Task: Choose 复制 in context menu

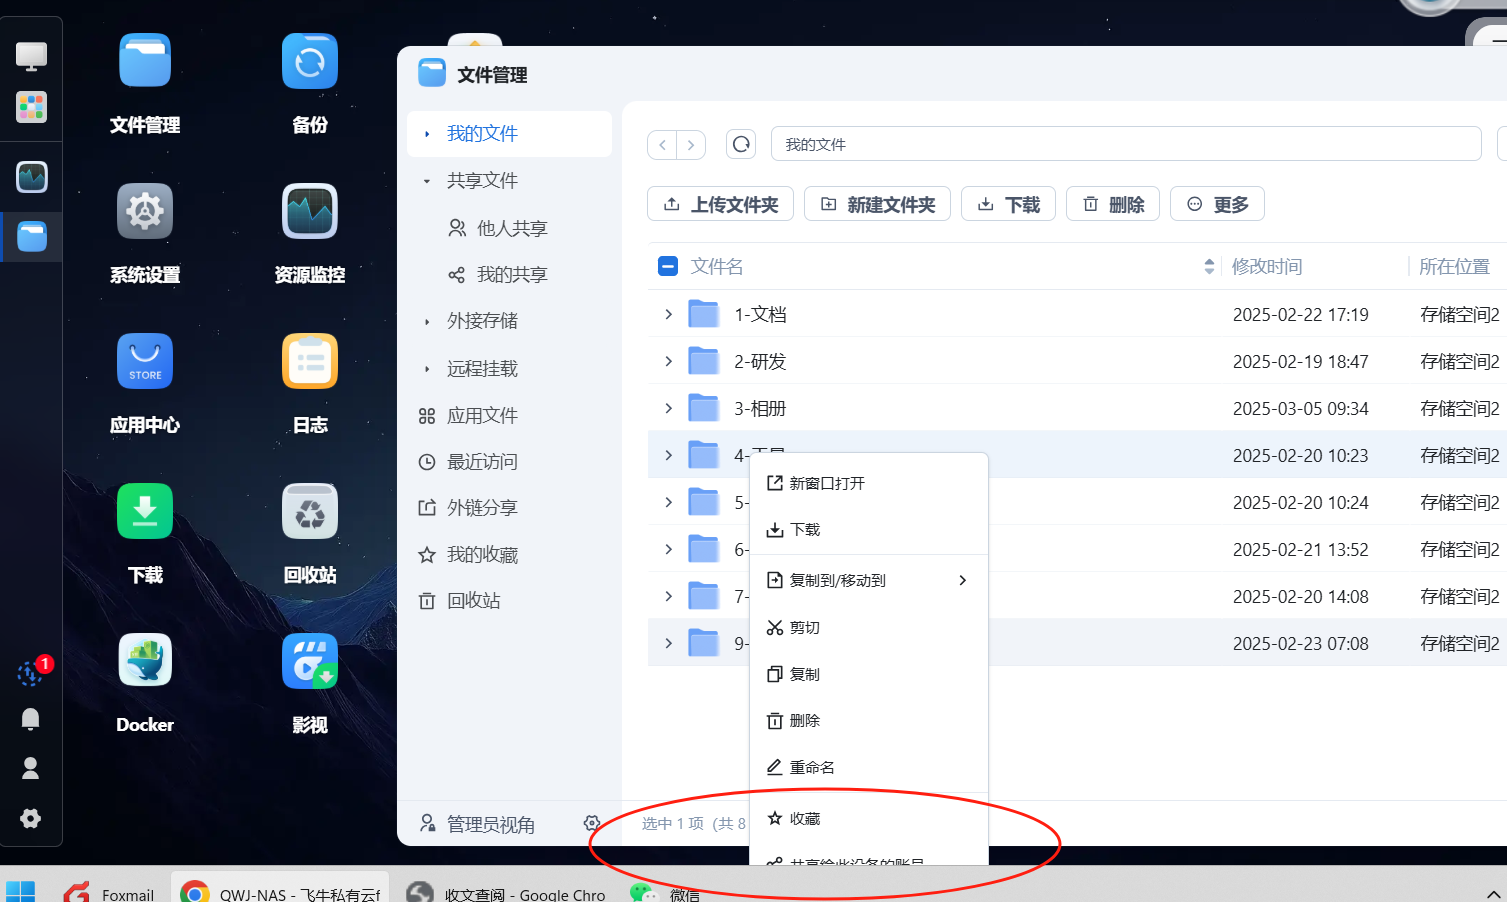Action: point(868,674)
